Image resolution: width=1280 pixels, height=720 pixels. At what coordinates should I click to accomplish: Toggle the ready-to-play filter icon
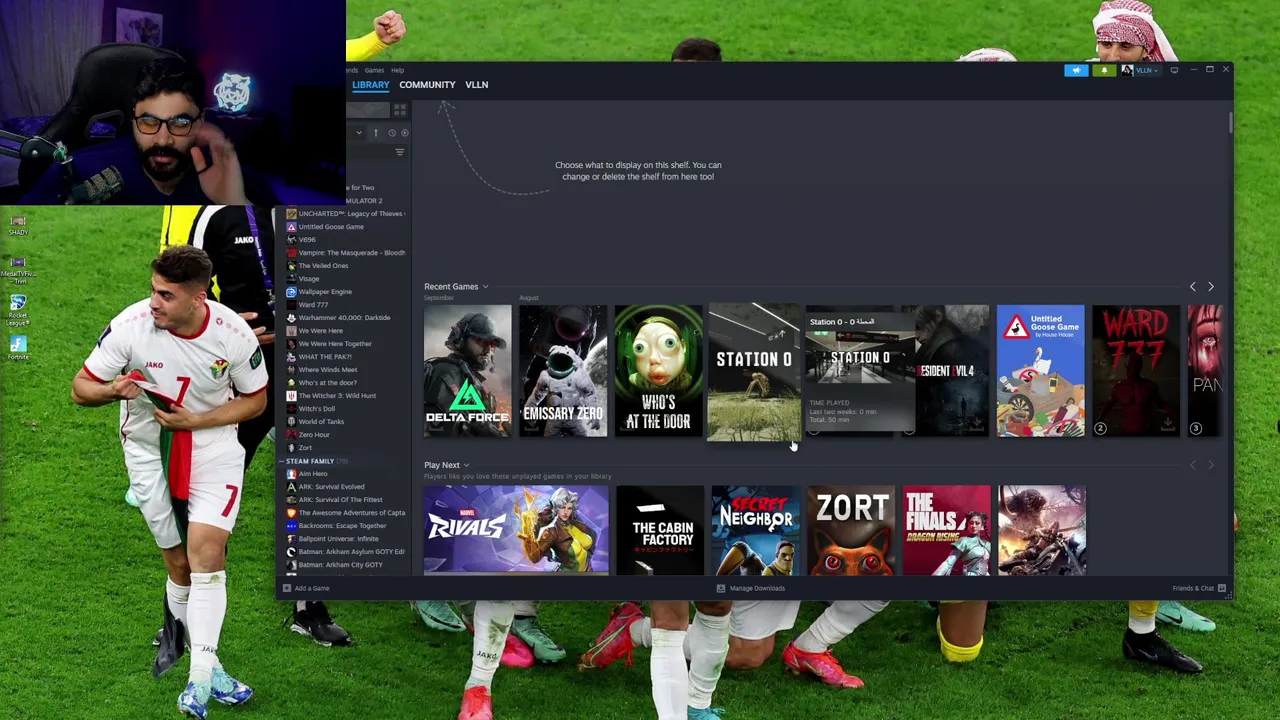pos(404,132)
